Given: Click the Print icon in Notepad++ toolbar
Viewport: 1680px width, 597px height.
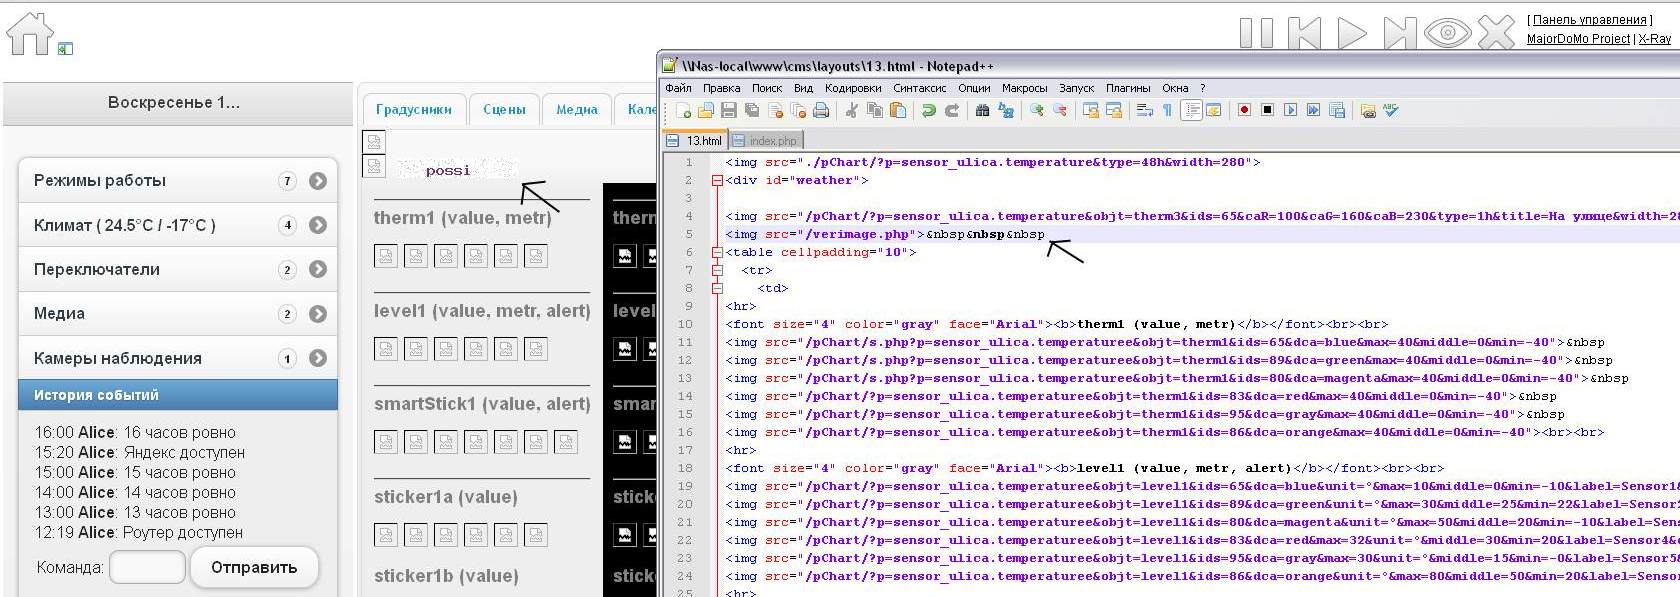Looking at the screenshot, I should click(x=821, y=110).
